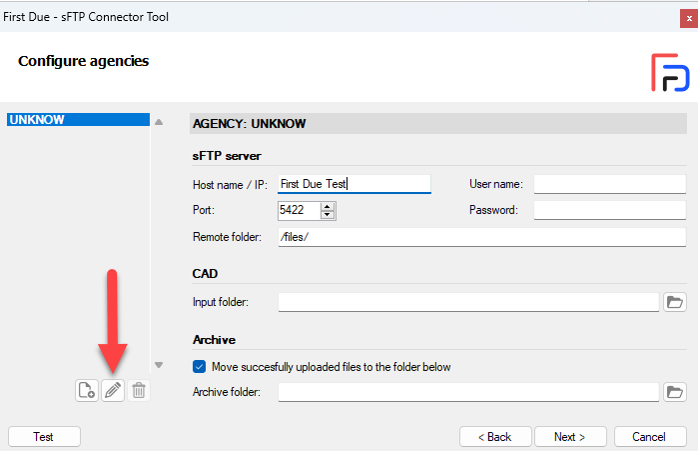Go to the Next step
The image size is (698, 451).
pos(570,437)
